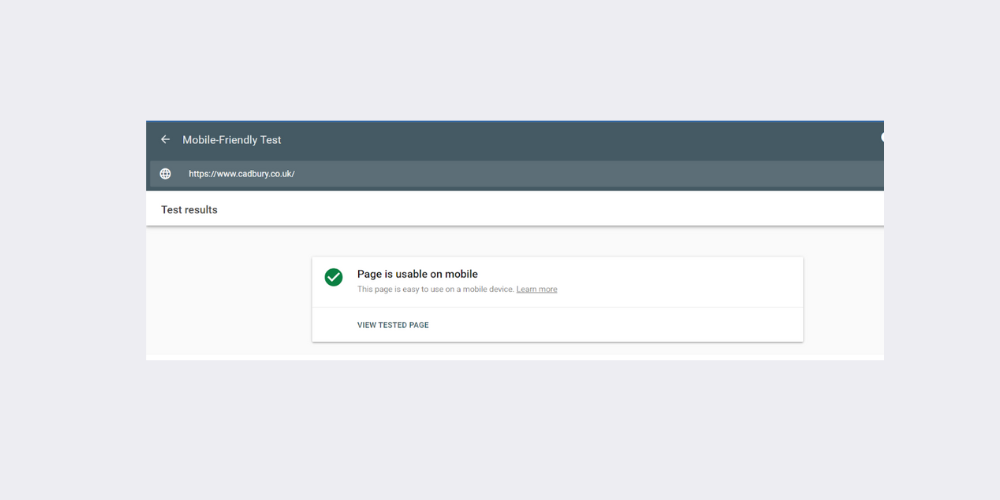Click the 'Page is usable on mobile' heading
Image resolution: width=1000 pixels, height=500 pixels.
coord(417,274)
